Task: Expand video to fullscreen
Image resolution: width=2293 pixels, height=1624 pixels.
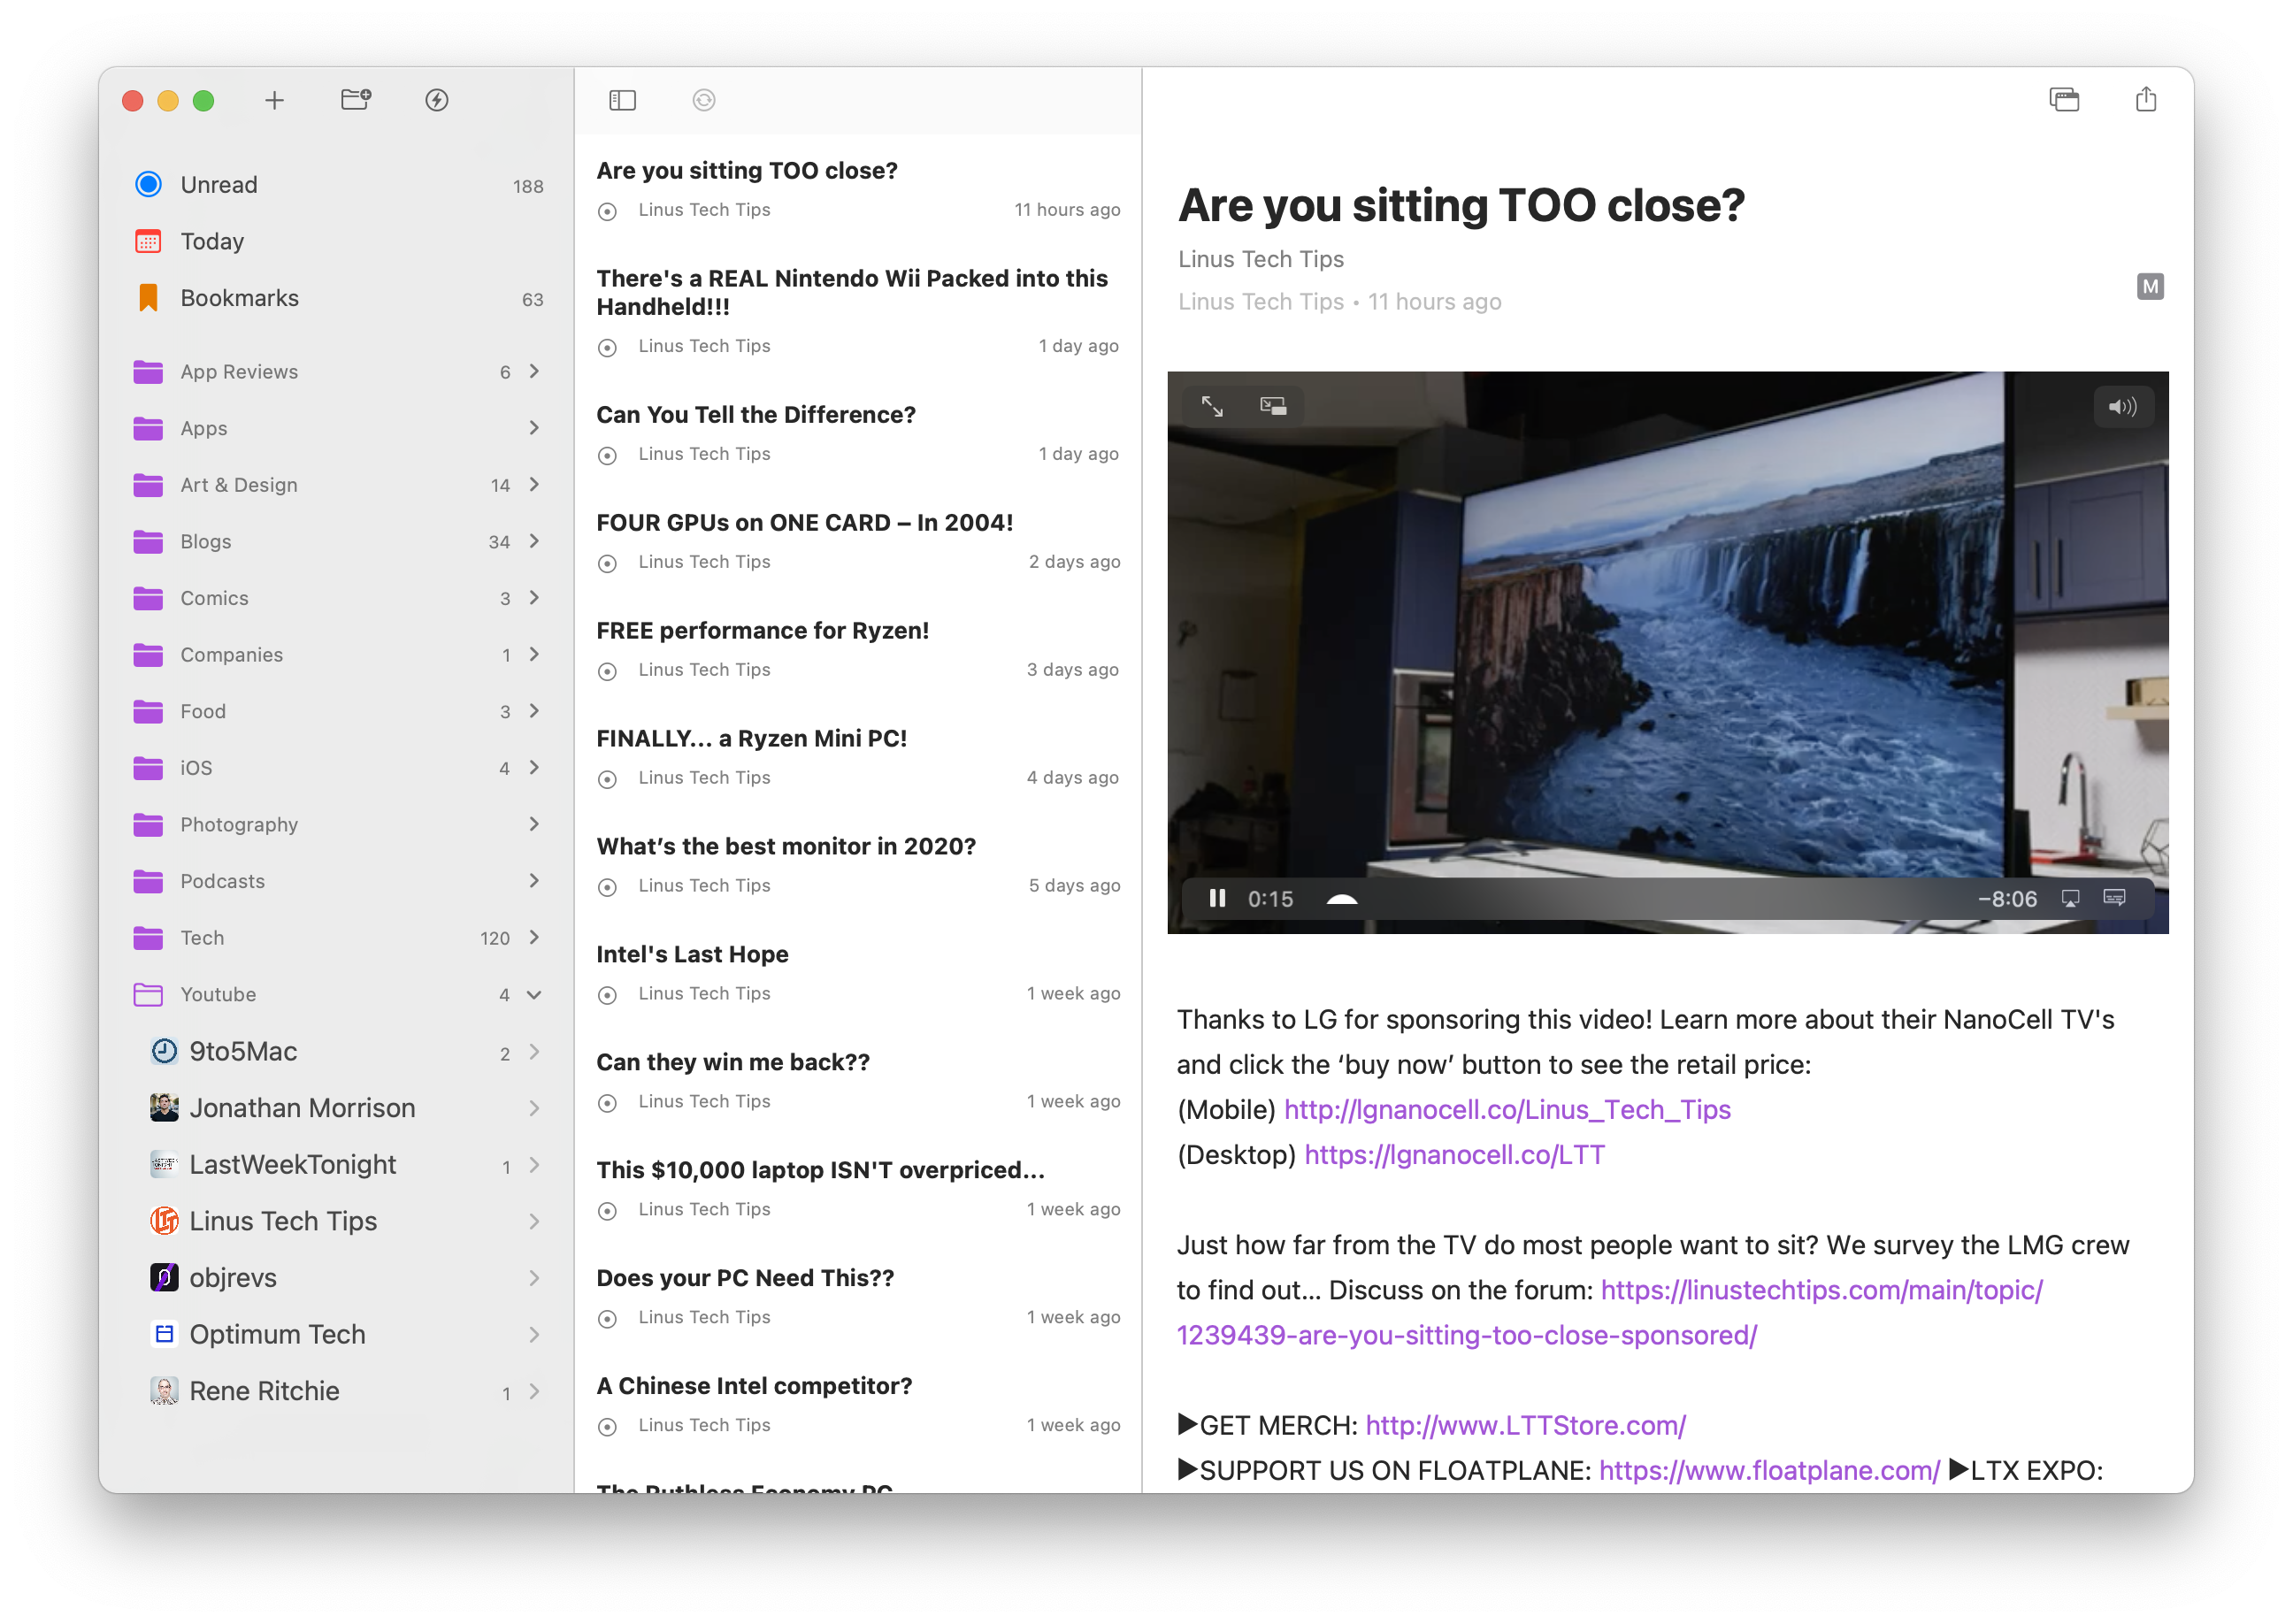Action: click(1212, 406)
